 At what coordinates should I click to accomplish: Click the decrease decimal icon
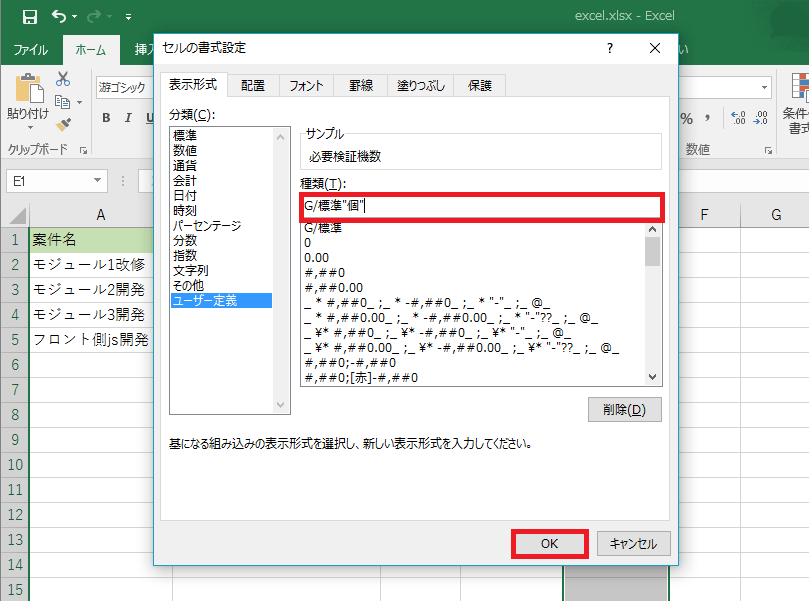click(761, 118)
